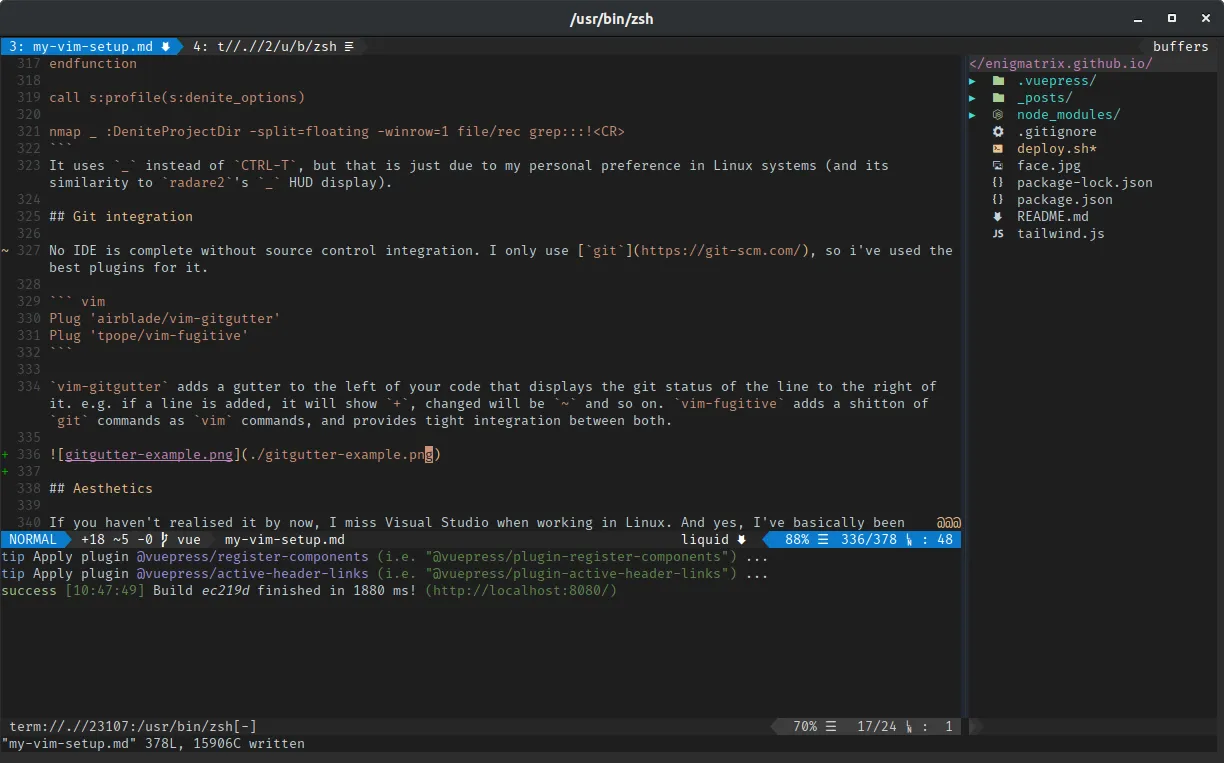Click the image icon next to face.jpg
This screenshot has height=763, width=1224.
pos(998,165)
